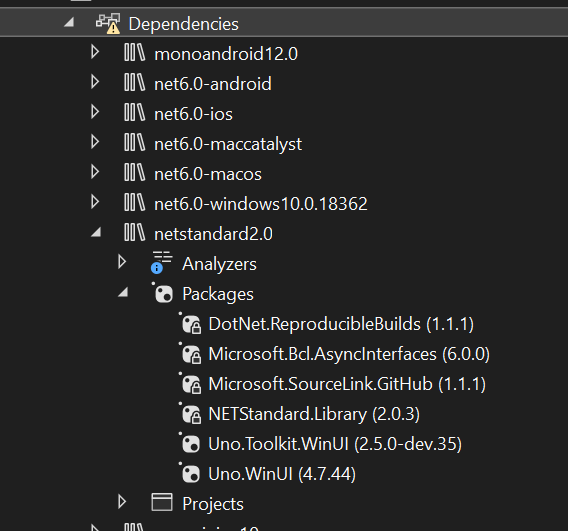The image size is (568, 531).
Task: Select netstandard2.0 text
Action: 213,234
